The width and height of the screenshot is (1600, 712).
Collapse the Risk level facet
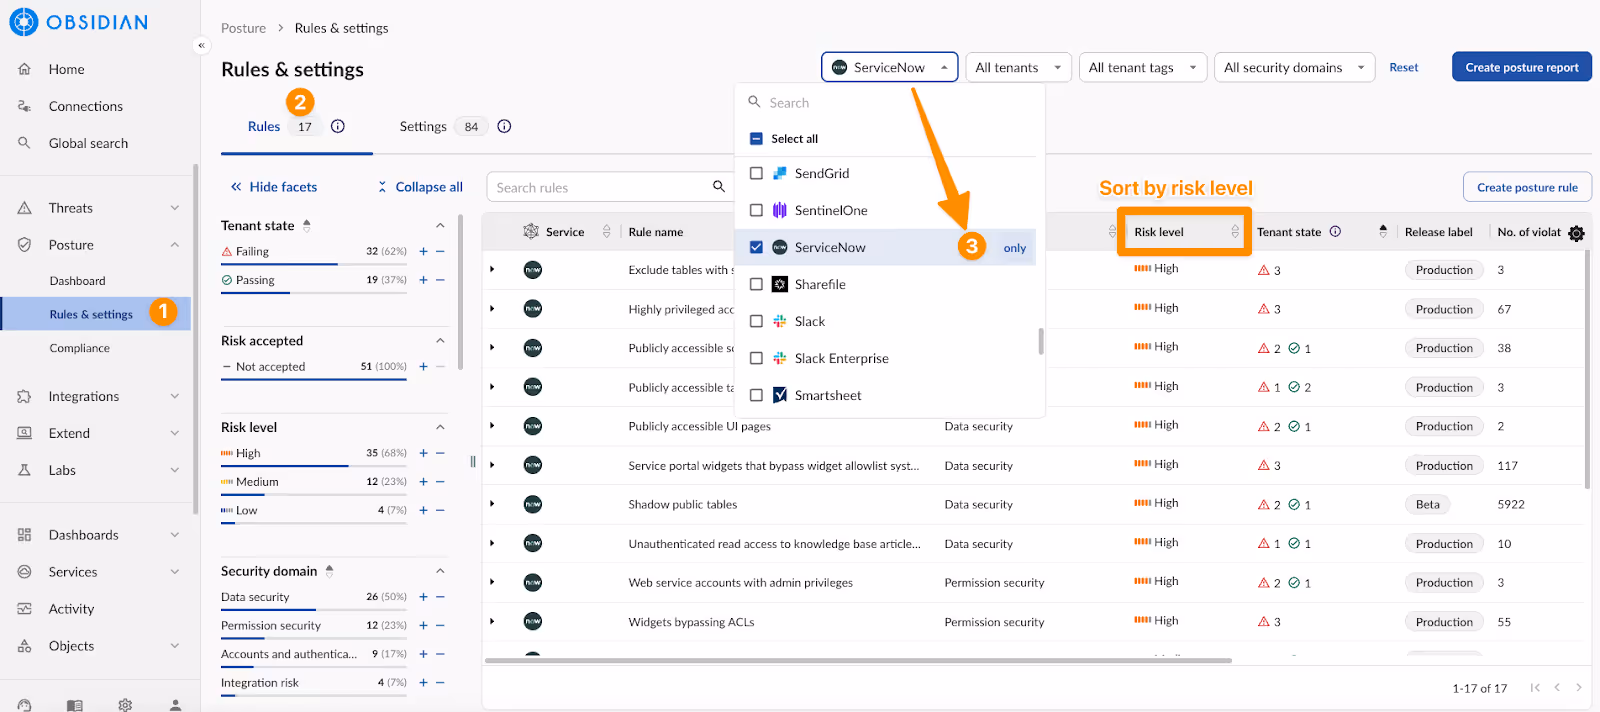coord(440,427)
